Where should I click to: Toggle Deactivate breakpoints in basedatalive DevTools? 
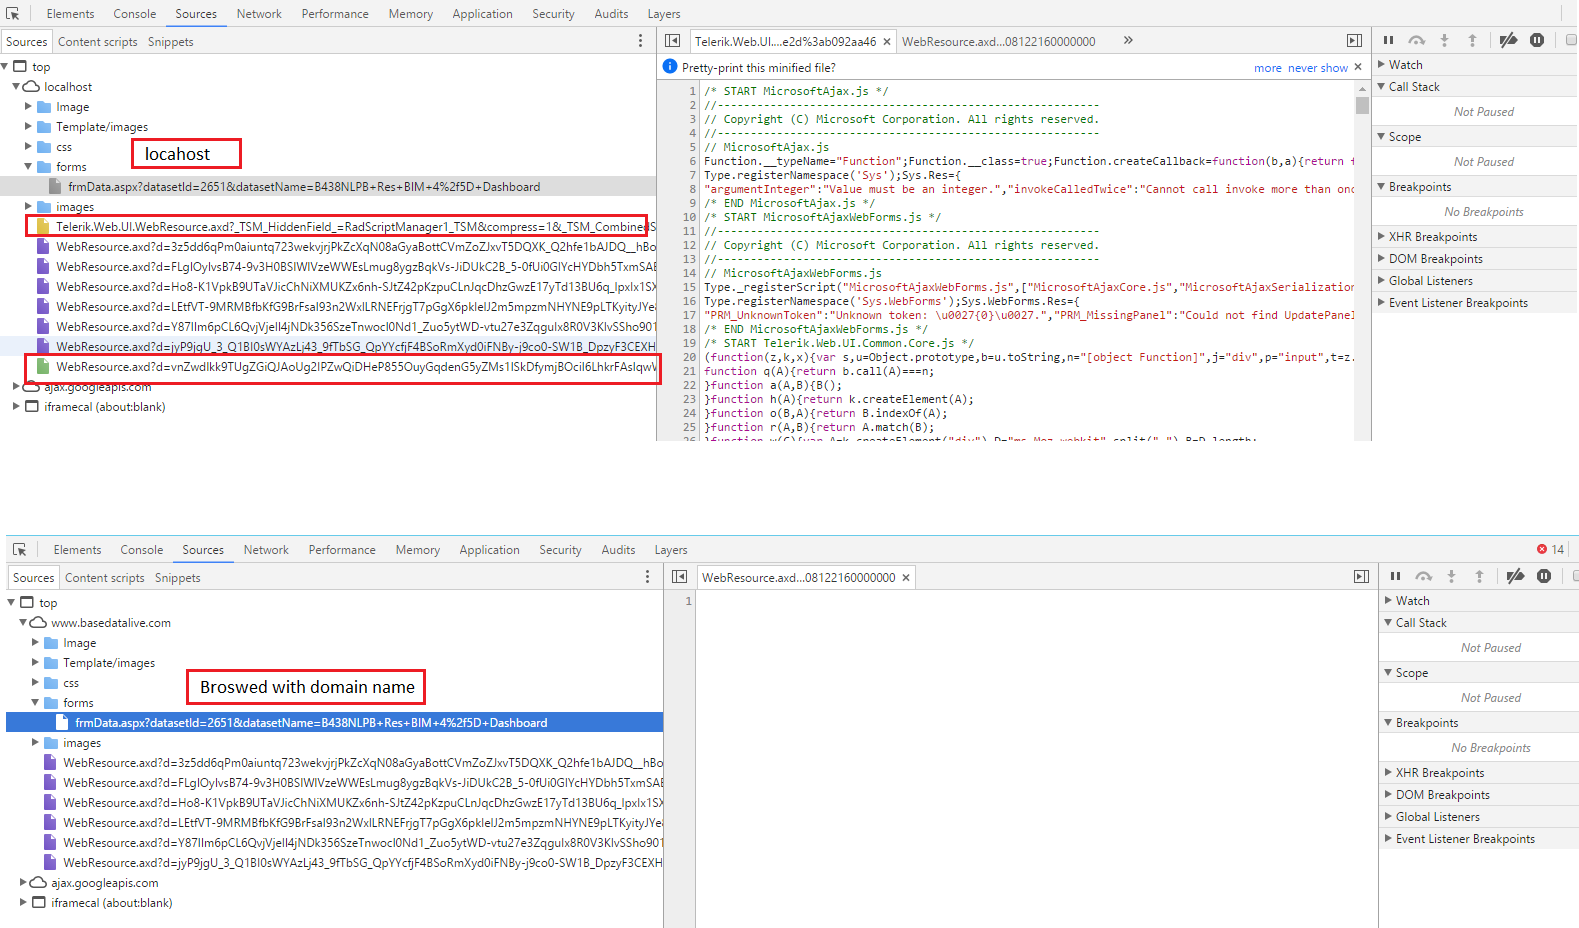click(1515, 576)
